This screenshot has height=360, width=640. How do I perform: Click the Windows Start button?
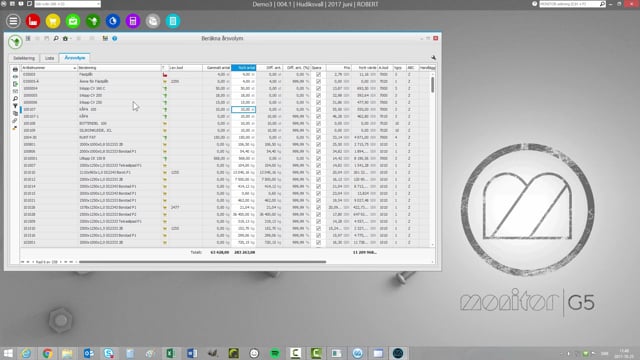click(x=8, y=353)
